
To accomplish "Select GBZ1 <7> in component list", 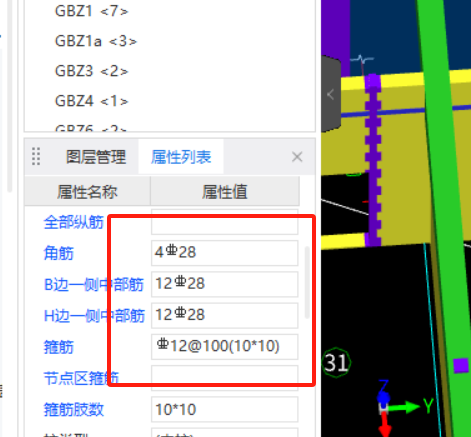I will [x=91, y=11].
